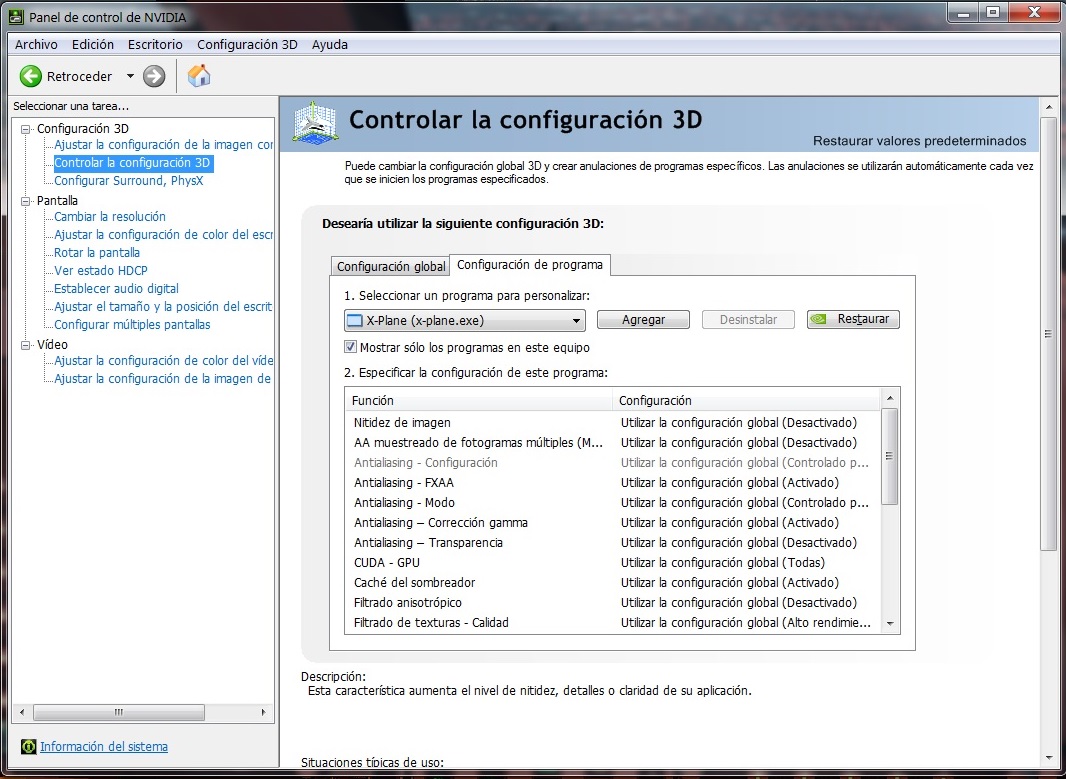The image size is (1066, 779).
Task: Open the Archivo menu
Action: (36, 44)
